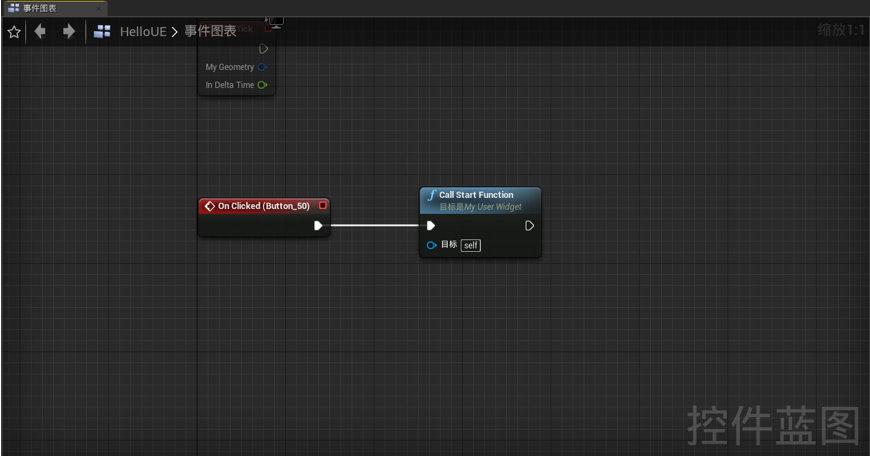Click the function f icon on Call Start Function
This screenshot has width=870, height=457.
coord(431,195)
